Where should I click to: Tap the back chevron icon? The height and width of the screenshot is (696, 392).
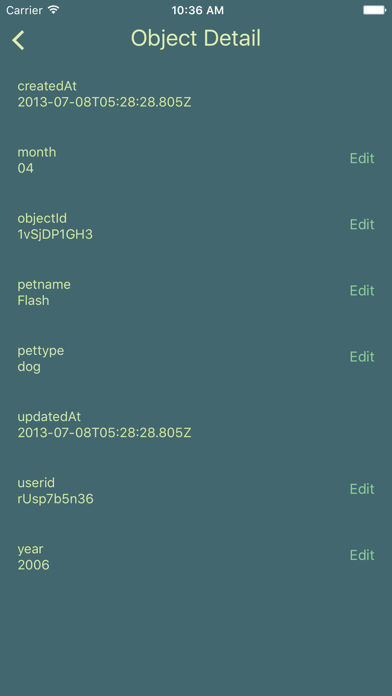click(x=18, y=40)
